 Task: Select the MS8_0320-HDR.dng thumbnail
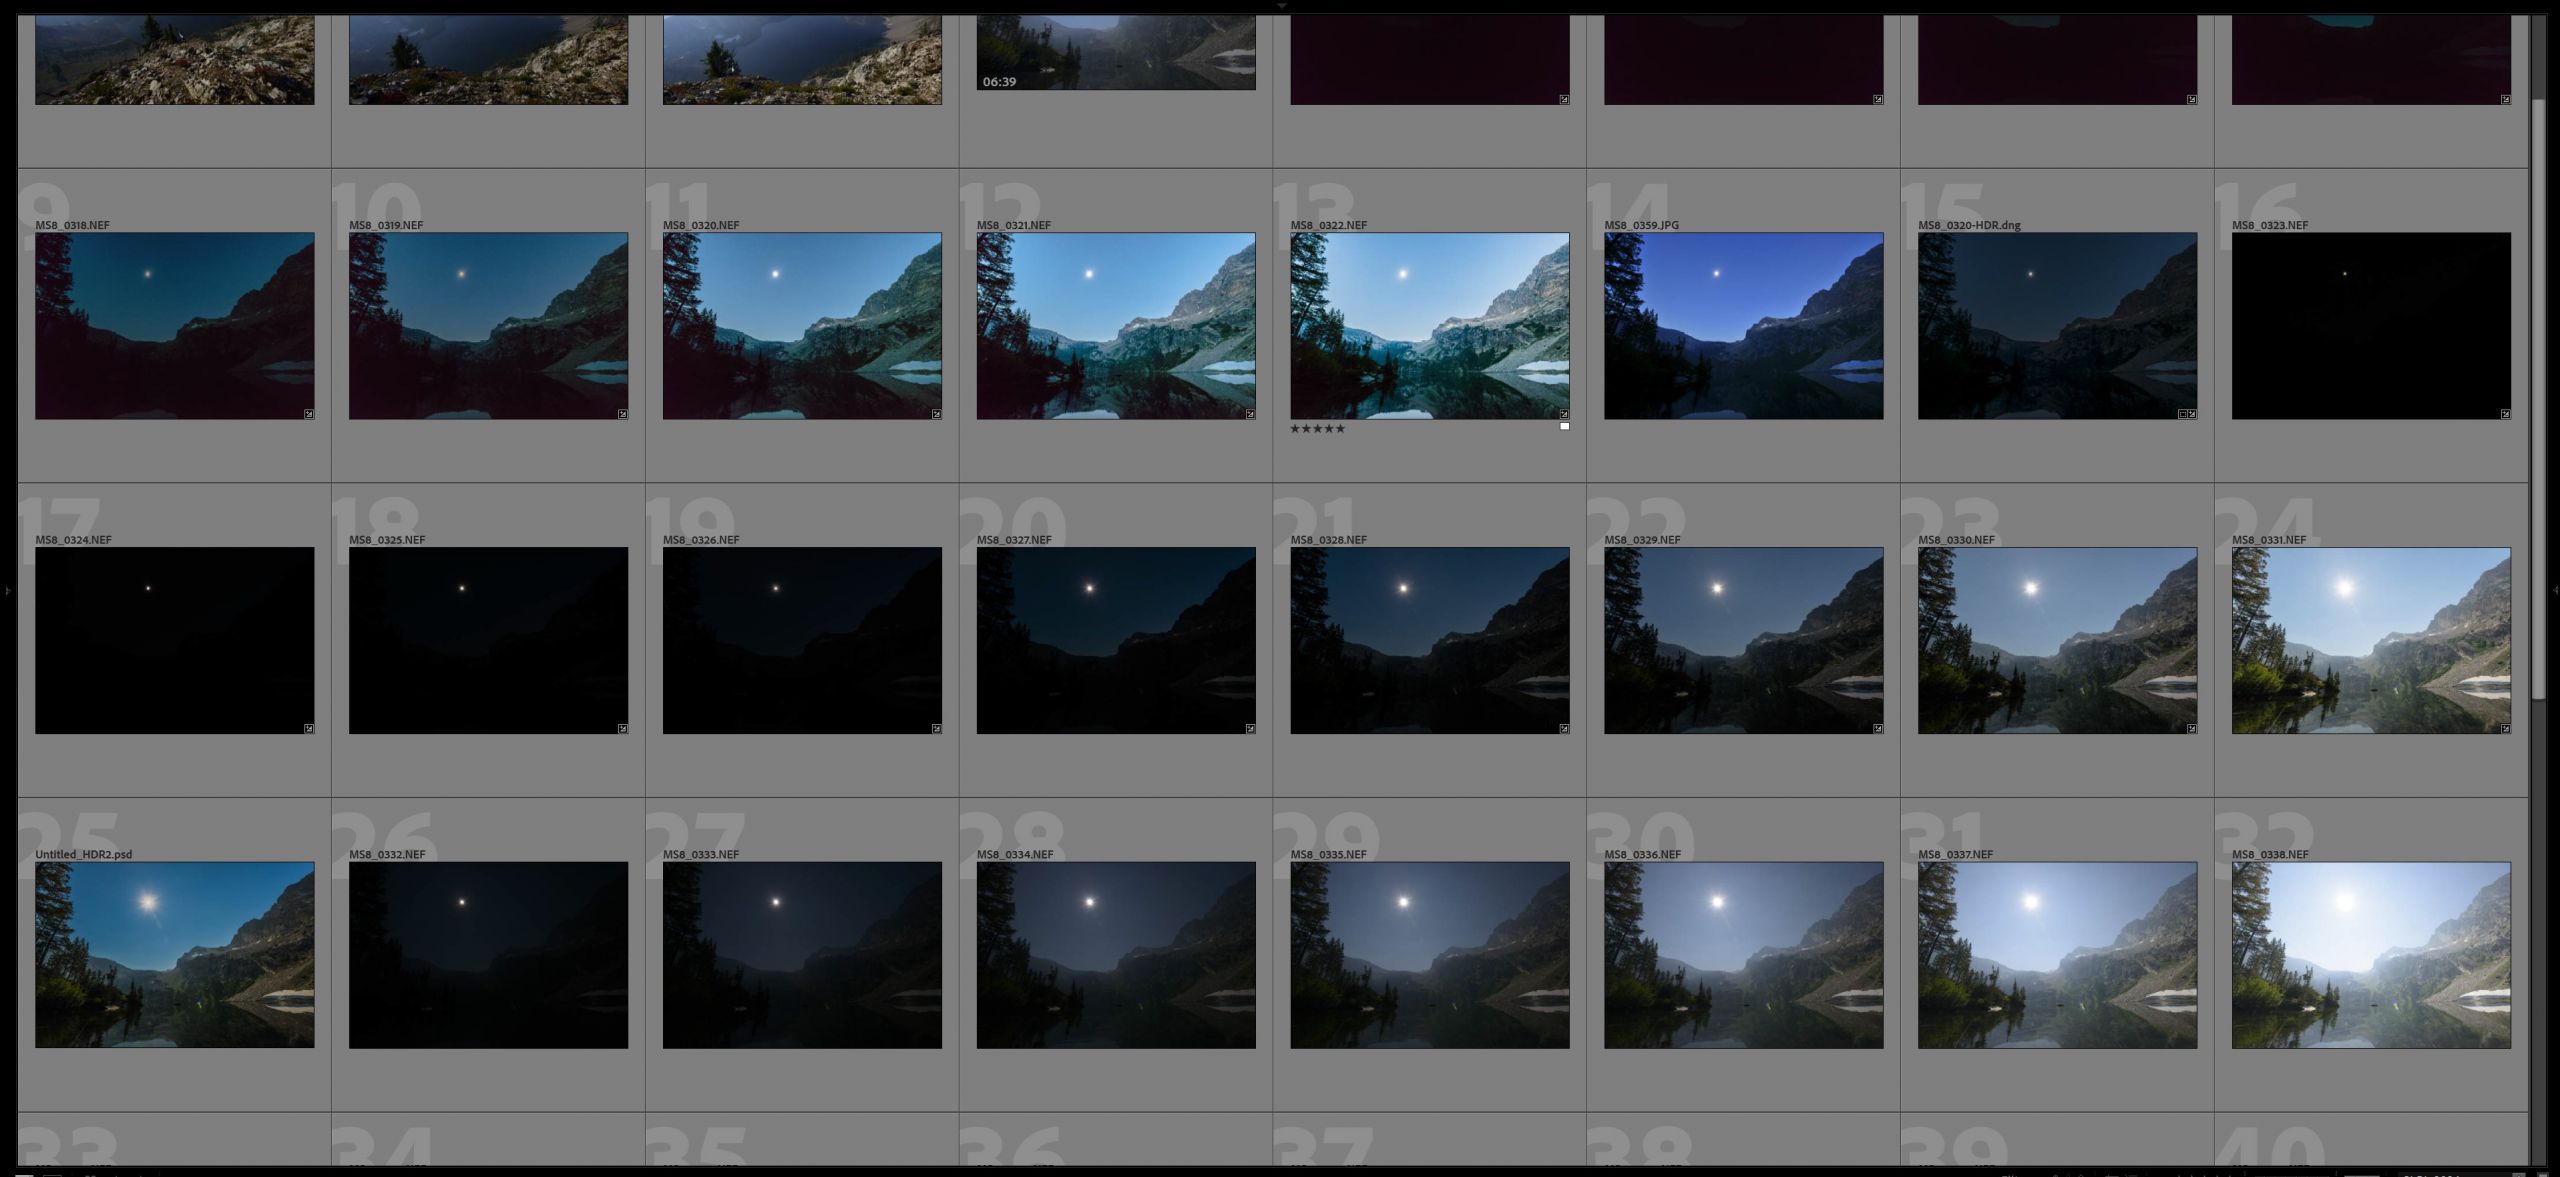[2058, 326]
